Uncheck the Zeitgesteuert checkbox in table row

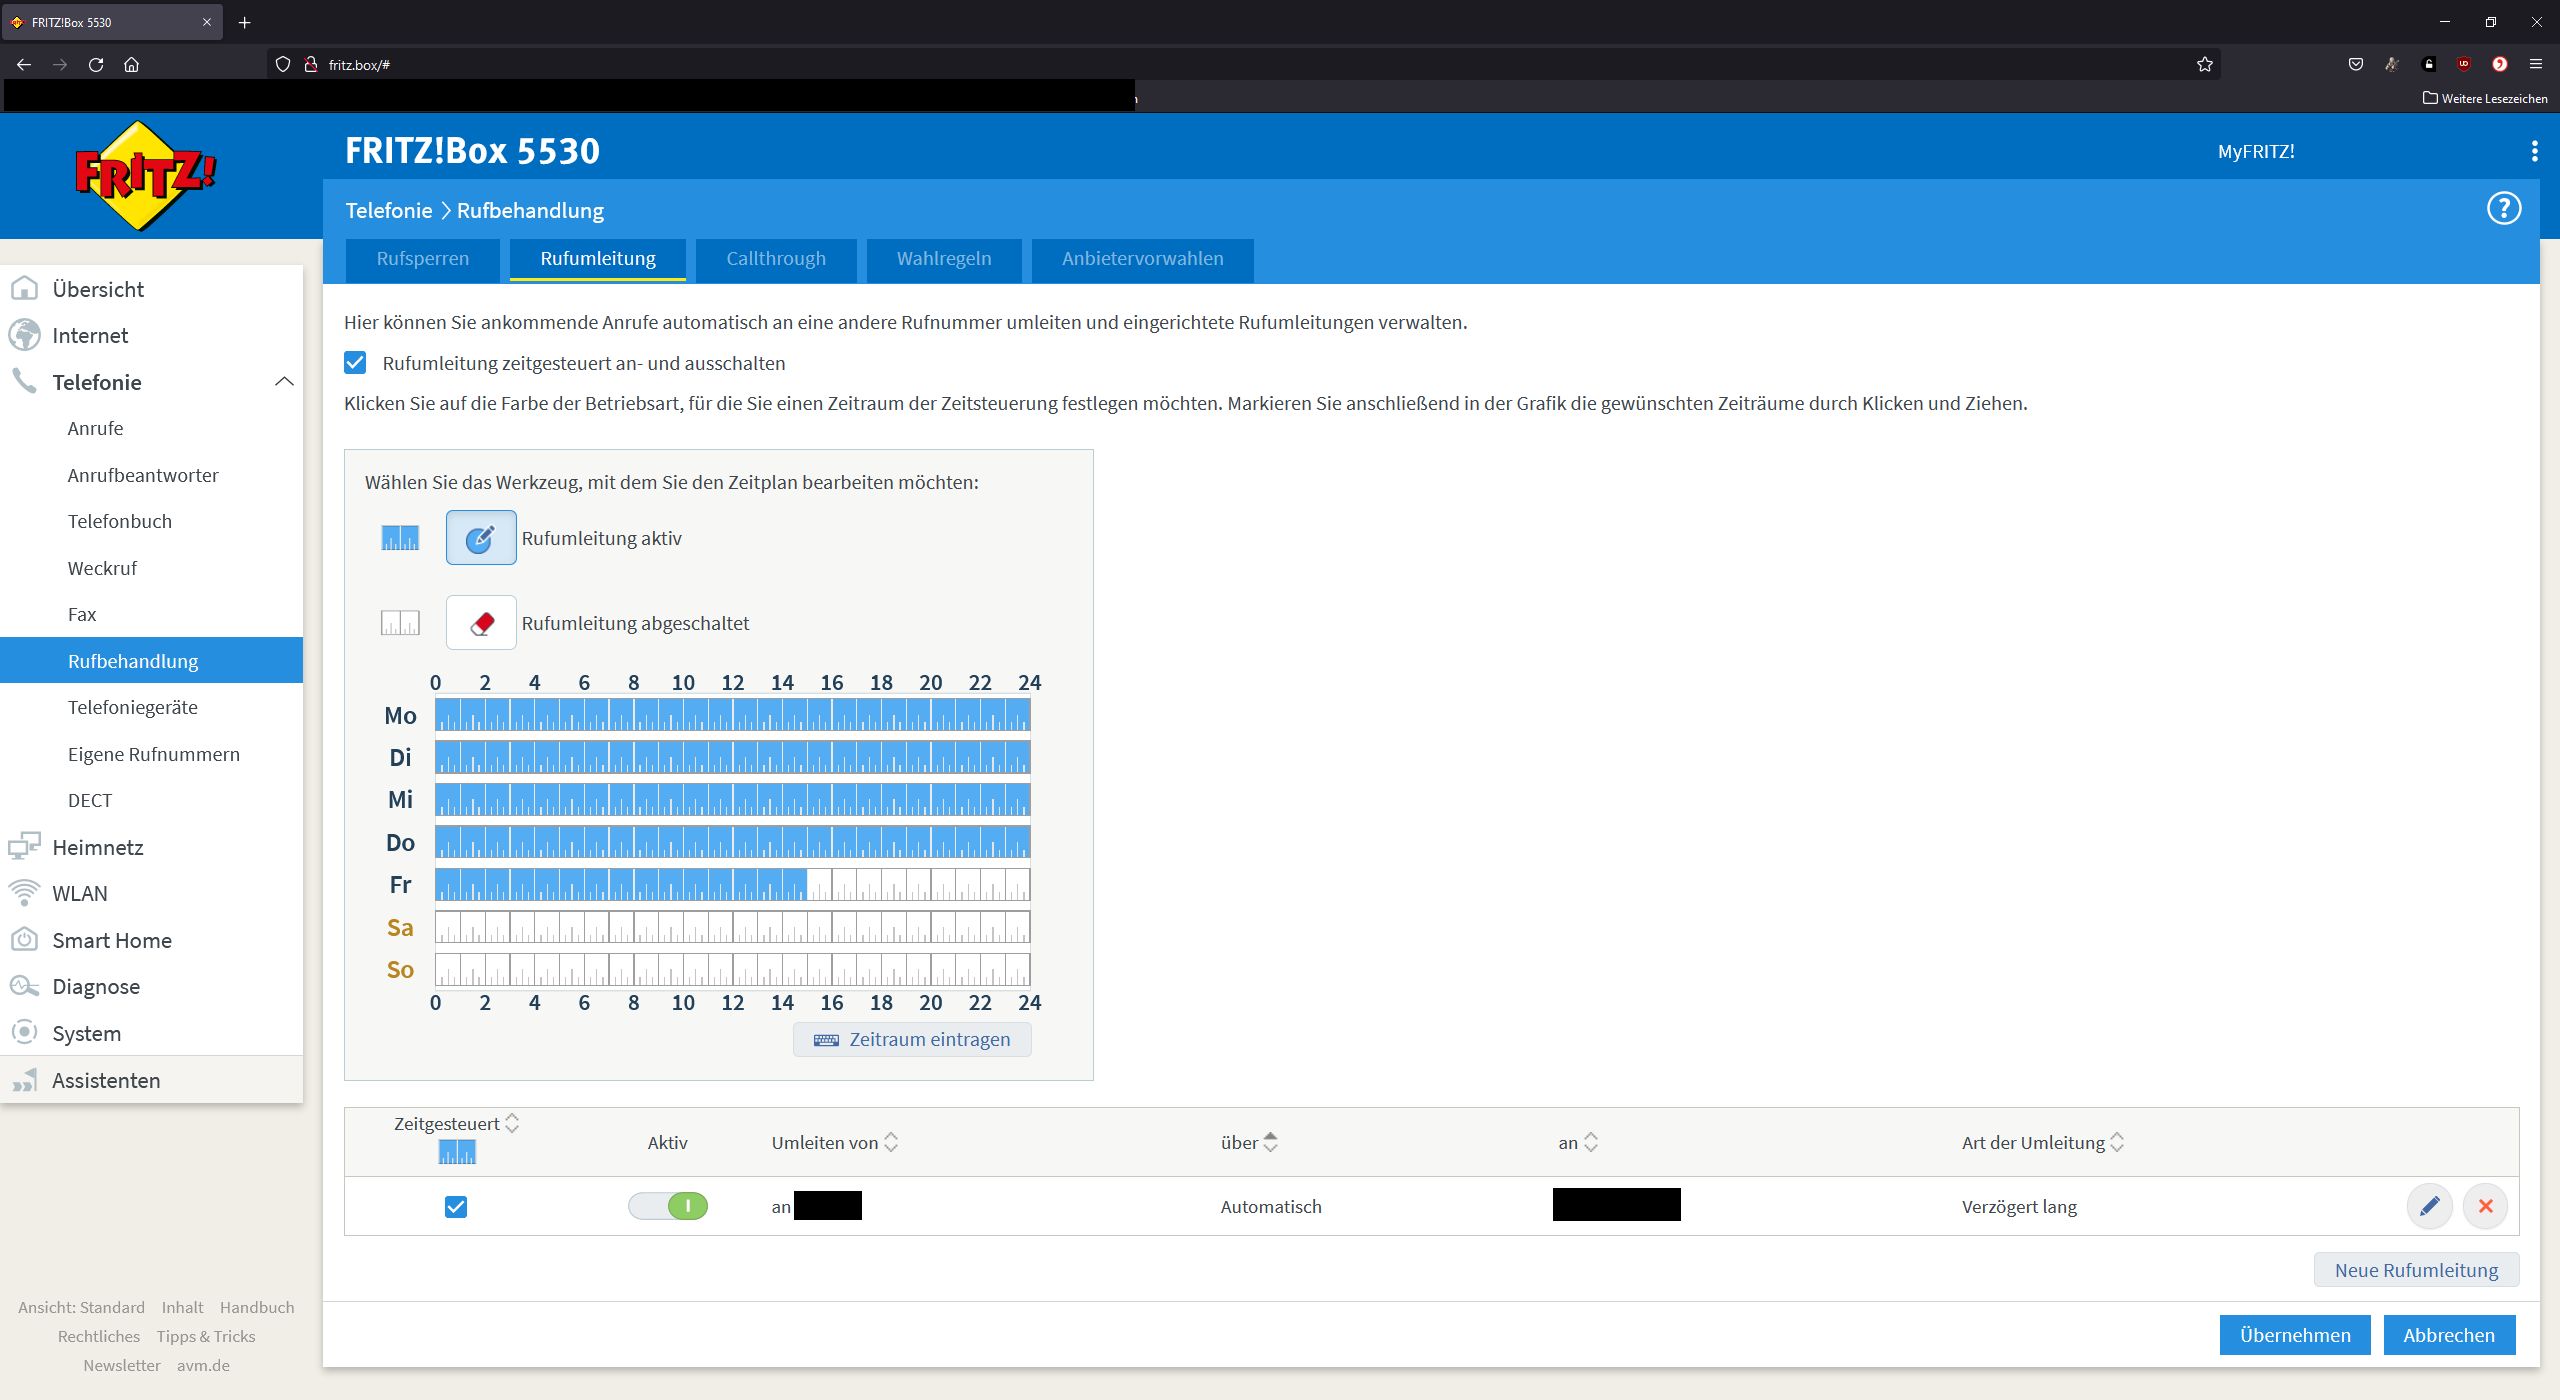coord(455,1207)
